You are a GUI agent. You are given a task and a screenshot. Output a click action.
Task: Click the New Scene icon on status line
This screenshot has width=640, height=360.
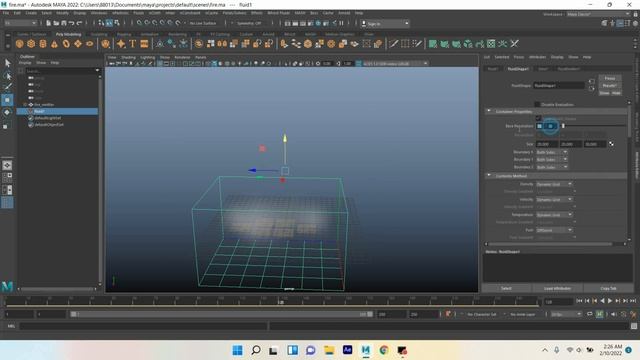coord(49,23)
